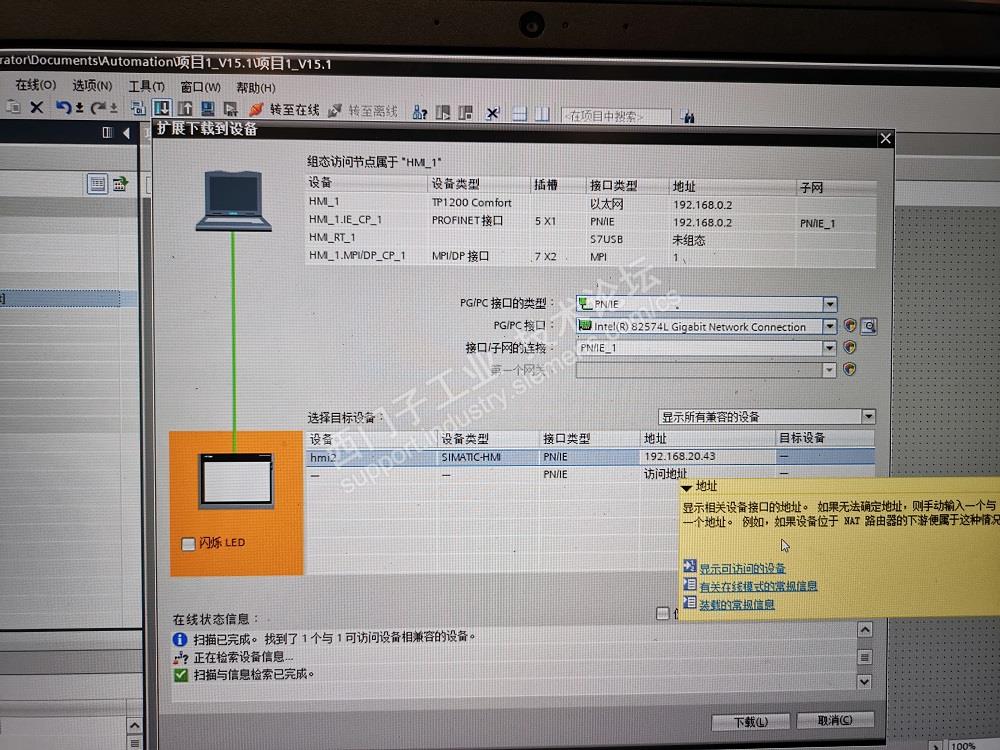Open the show compatible devices dropdown
The width and height of the screenshot is (1000, 750).
(868, 416)
